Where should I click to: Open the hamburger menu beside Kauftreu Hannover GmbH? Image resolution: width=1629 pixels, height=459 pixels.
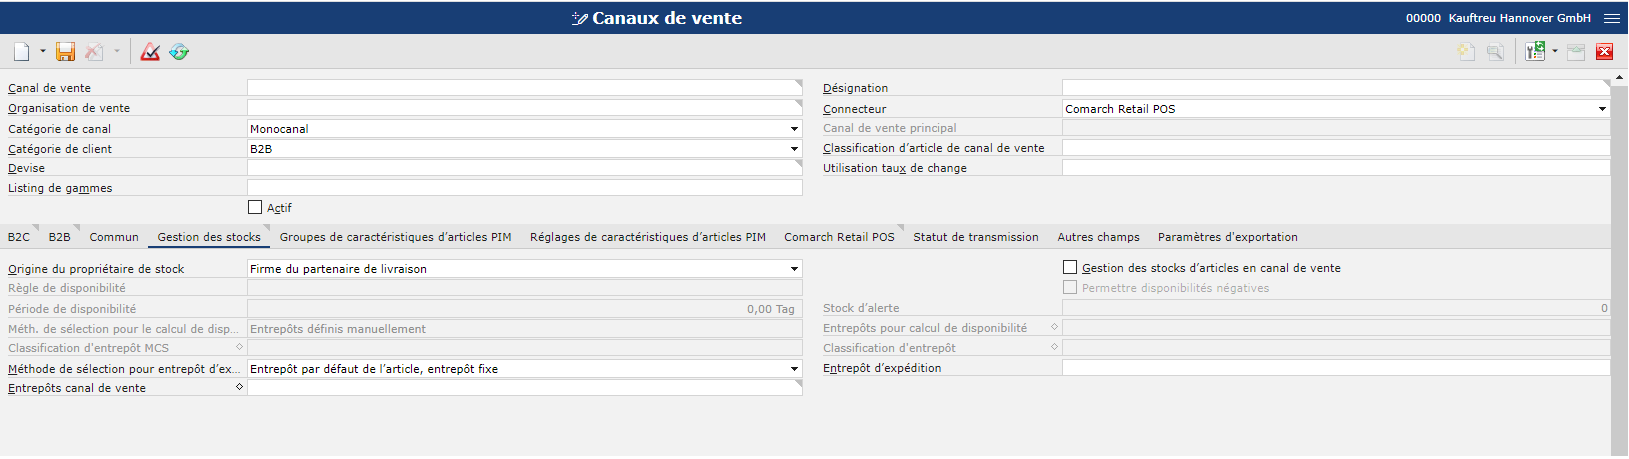(x=1612, y=18)
